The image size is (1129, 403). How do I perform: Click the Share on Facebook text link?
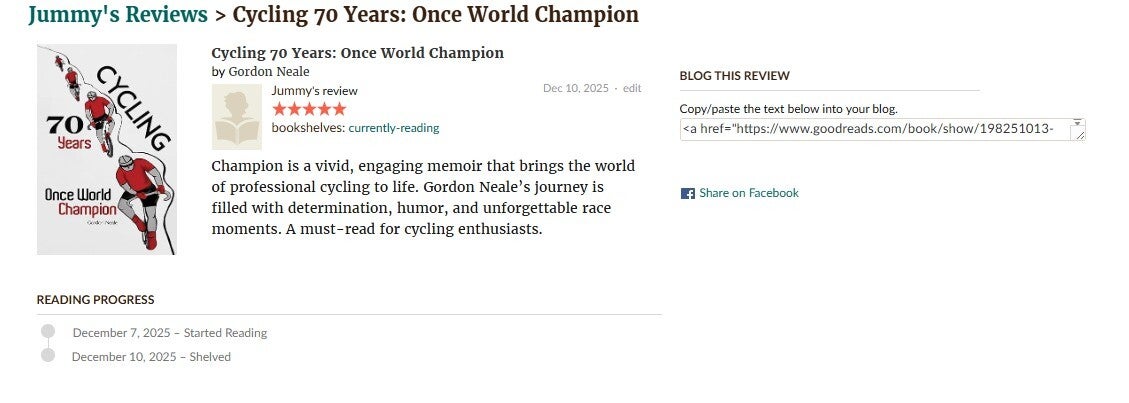point(749,193)
